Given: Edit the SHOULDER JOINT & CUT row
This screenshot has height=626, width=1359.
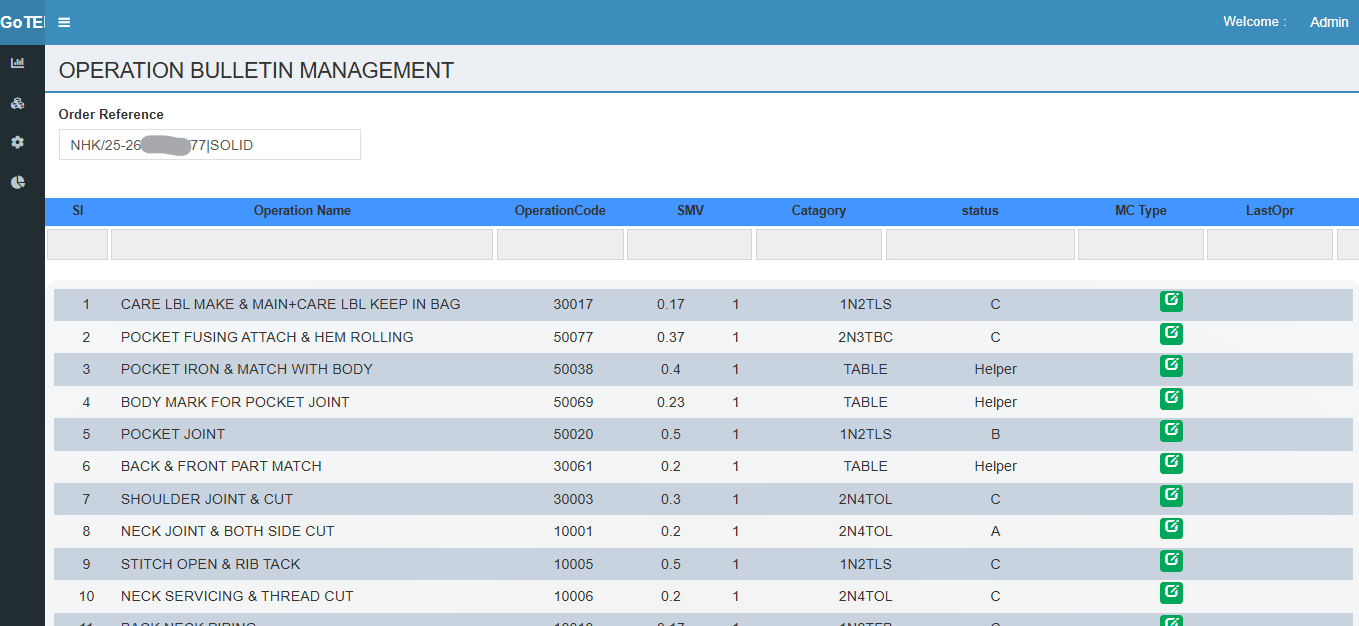Looking at the screenshot, I should 1171,496.
